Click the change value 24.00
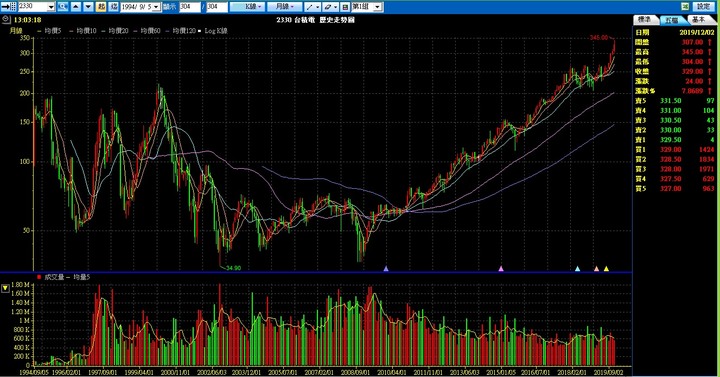The image size is (720, 377). (x=694, y=81)
